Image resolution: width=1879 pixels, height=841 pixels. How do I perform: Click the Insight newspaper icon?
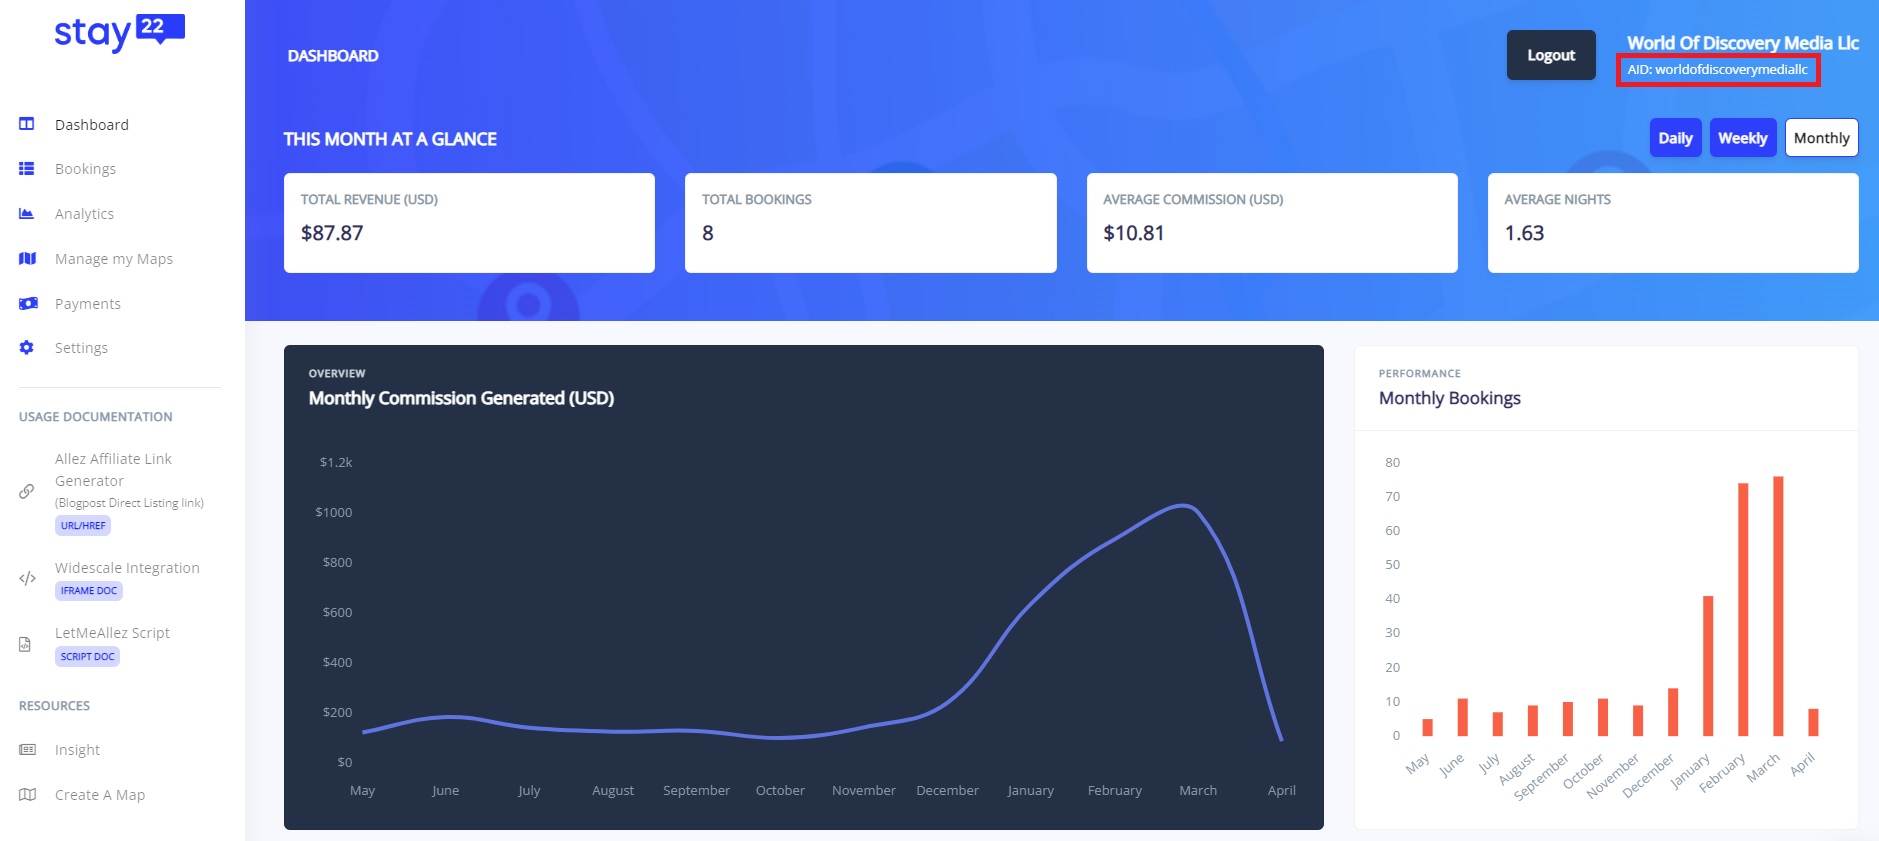pyautogui.click(x=27, y=749)
